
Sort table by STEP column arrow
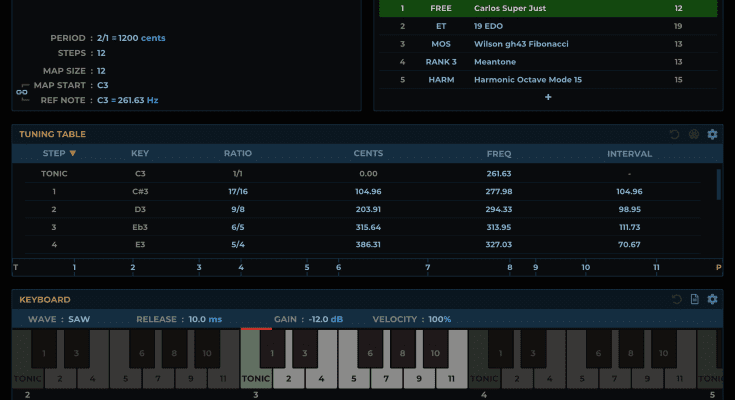(72, 154)
